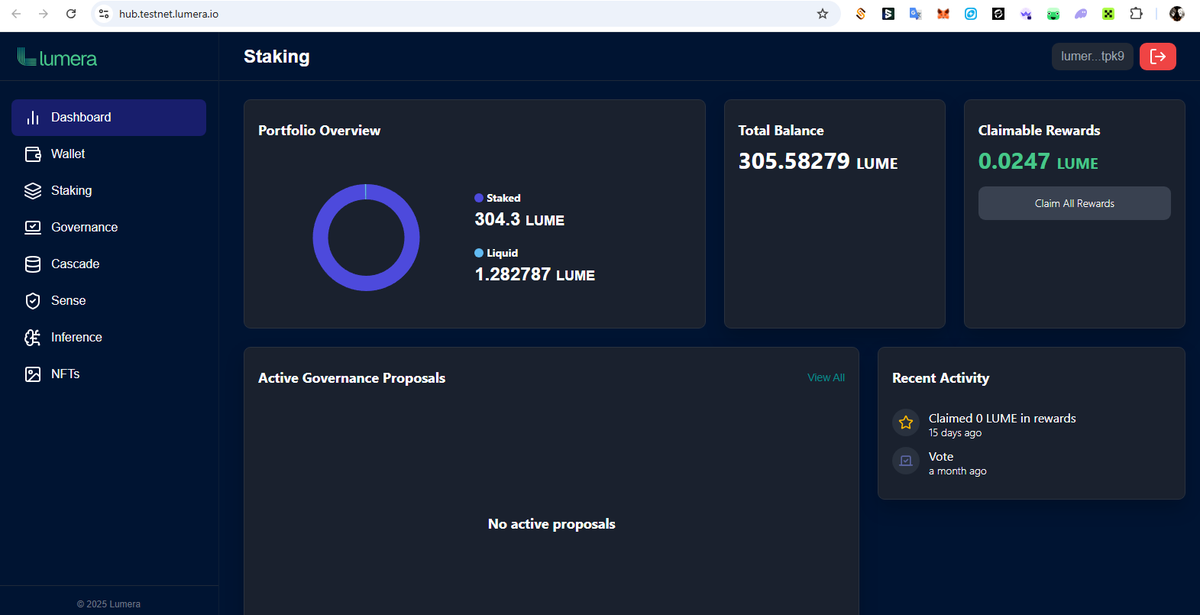Open the MetaMask fox extension
Screen dimensions: 1200x615
(943, 14)
